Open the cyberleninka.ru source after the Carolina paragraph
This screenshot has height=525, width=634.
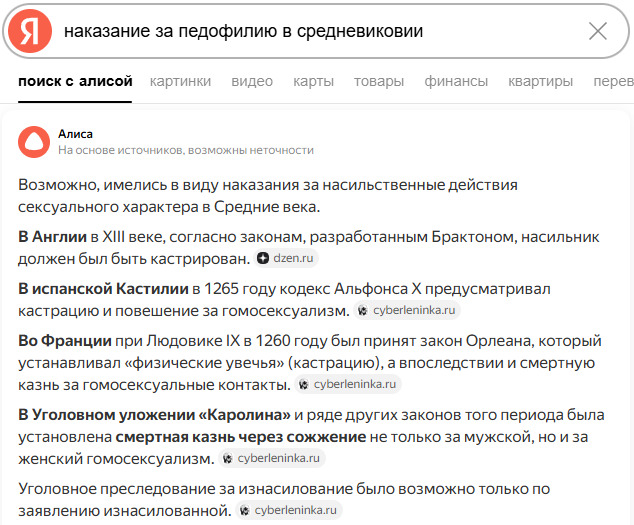[273, 458]
